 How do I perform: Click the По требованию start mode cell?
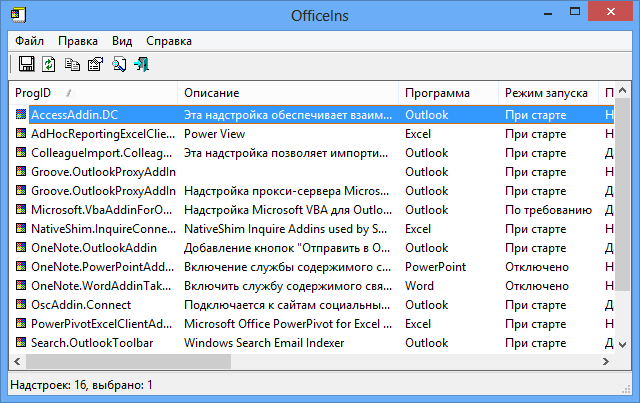click(548, 210)
